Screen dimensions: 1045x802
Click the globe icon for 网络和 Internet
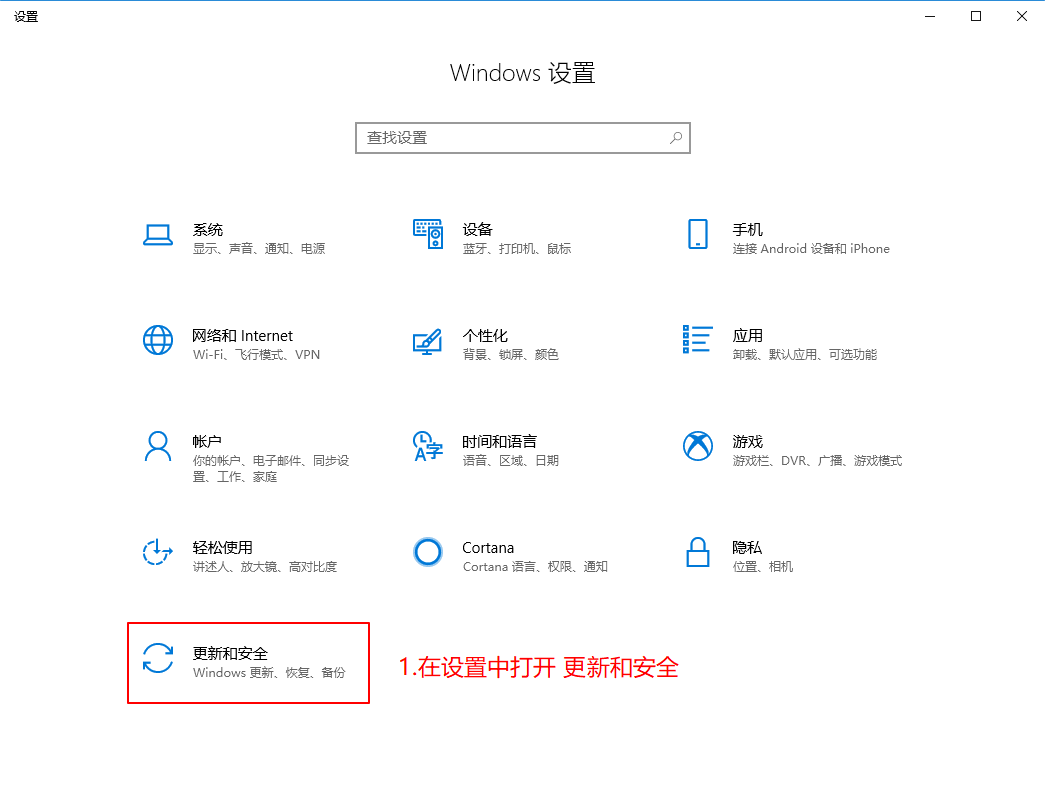coord(158,340)
